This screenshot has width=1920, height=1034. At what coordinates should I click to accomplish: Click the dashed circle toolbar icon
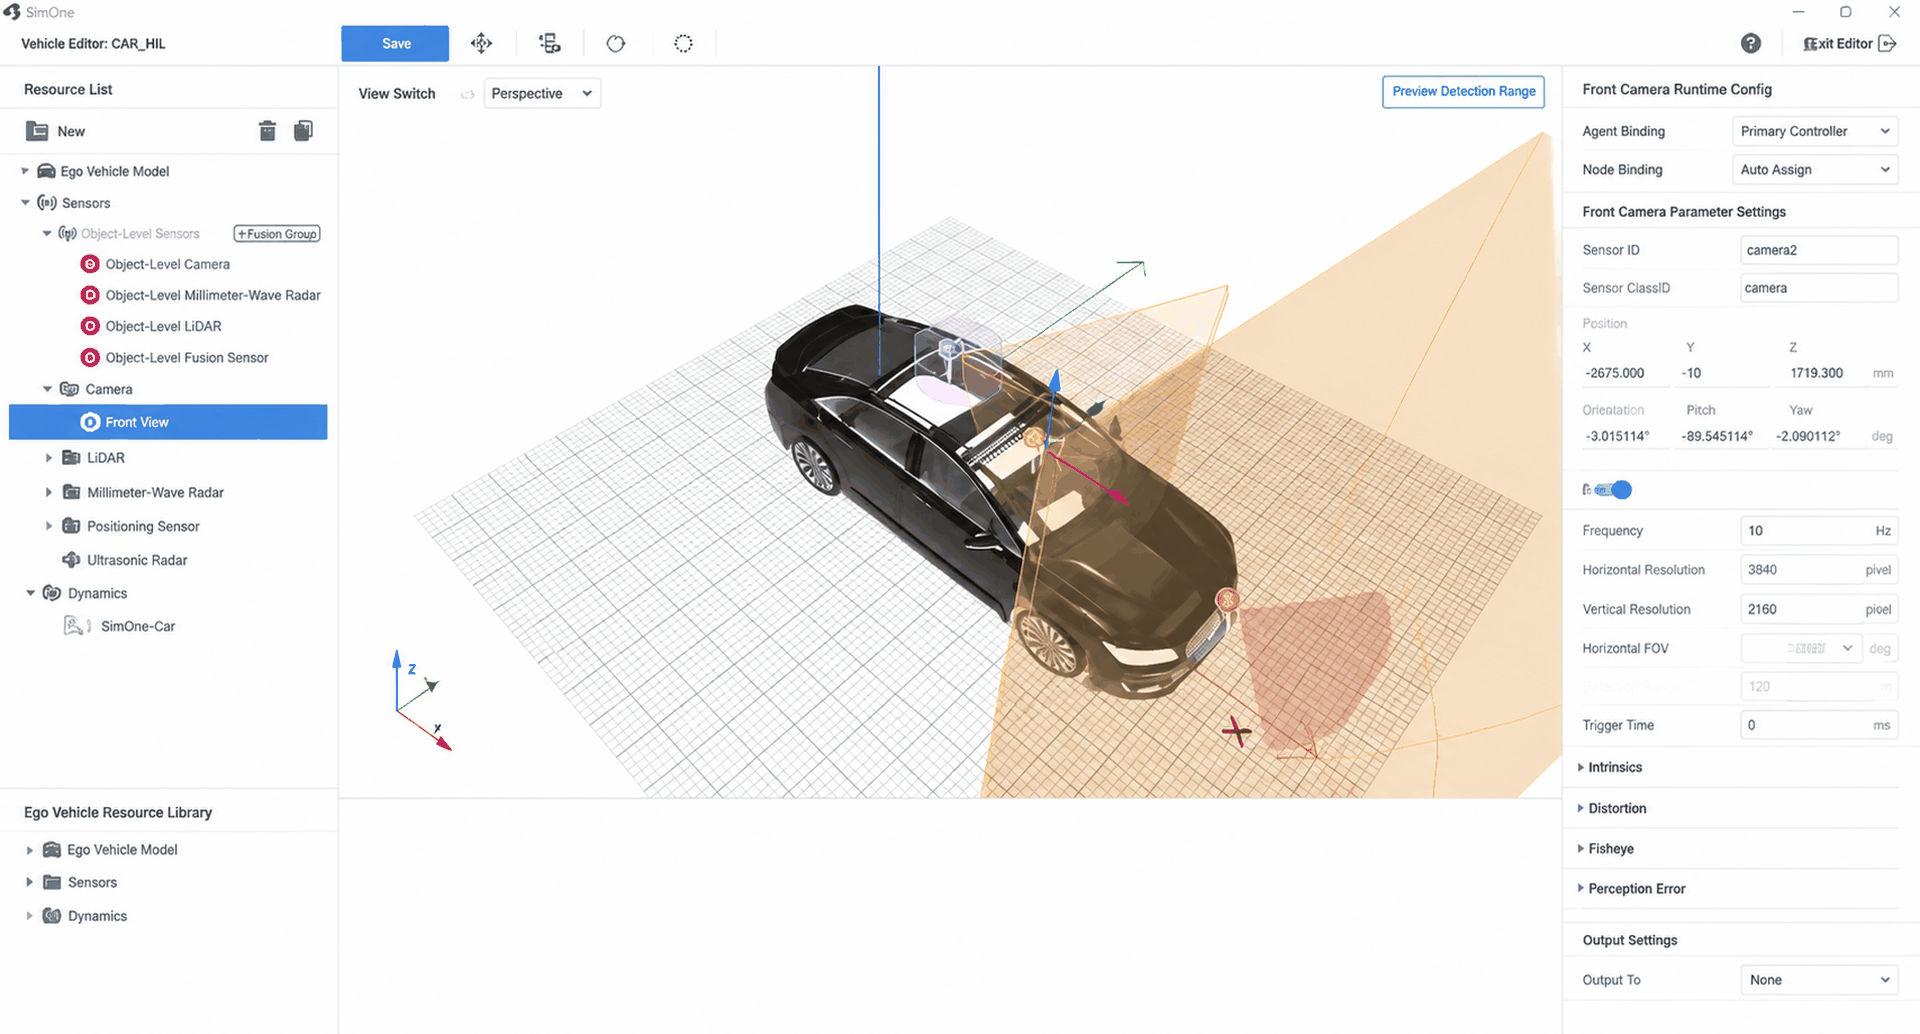[x=683, y=43]
